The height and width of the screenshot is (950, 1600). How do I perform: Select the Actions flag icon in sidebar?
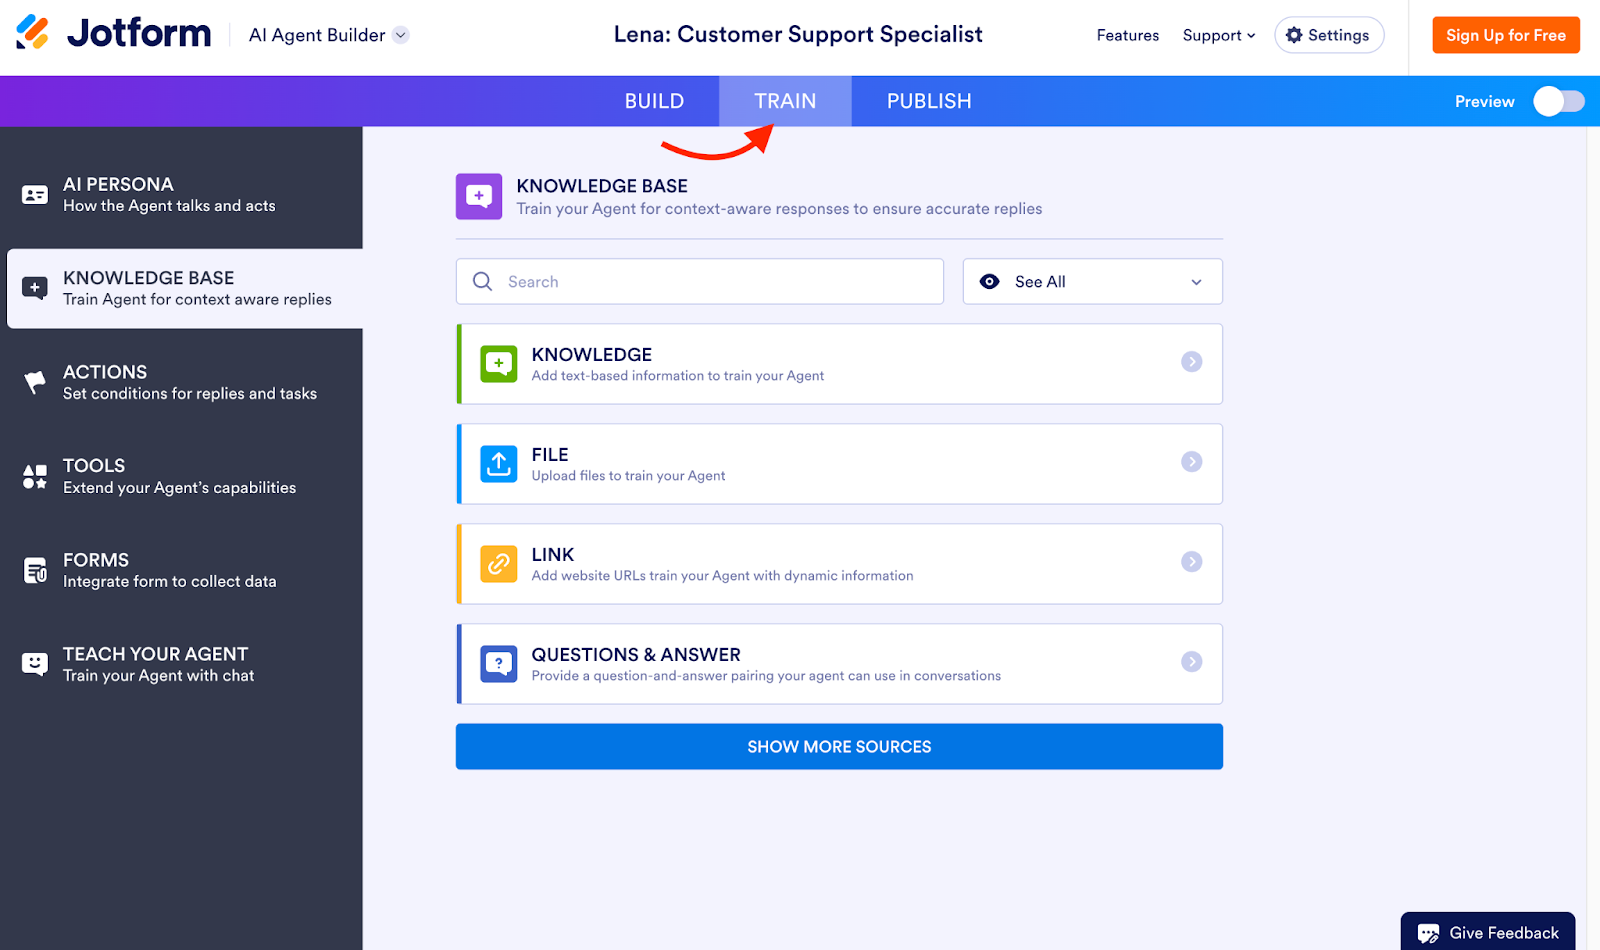click(35, 382)
